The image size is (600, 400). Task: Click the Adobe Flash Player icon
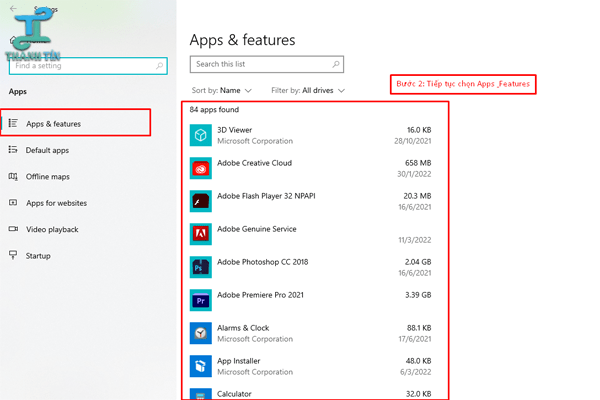201,201
